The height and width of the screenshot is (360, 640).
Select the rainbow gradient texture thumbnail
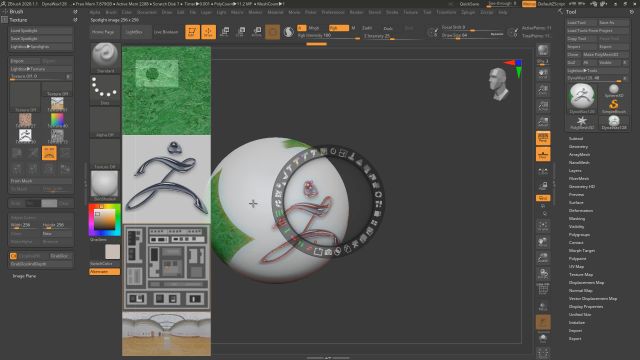pyautogui.click(x=57, y=120)
